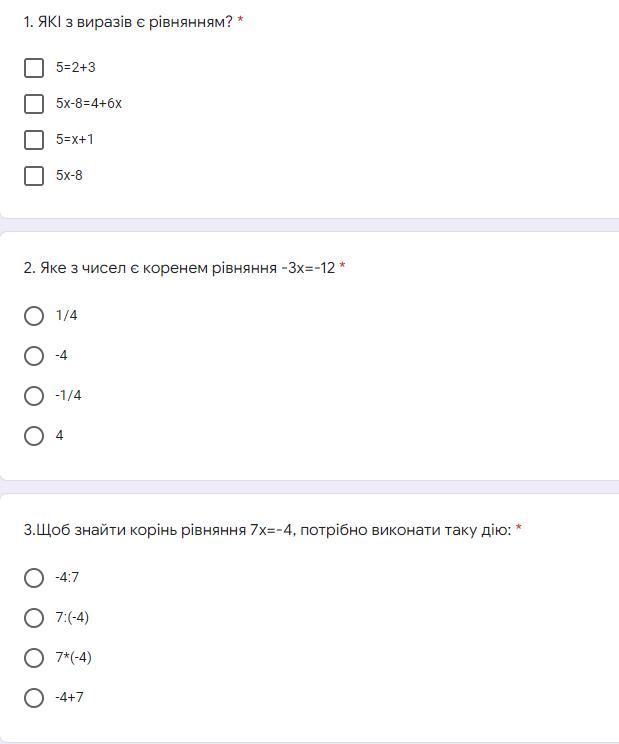Choose the -4:7 radio option
Image resolution: width=619 pixels, height=744 pixels.
(34, 577)
